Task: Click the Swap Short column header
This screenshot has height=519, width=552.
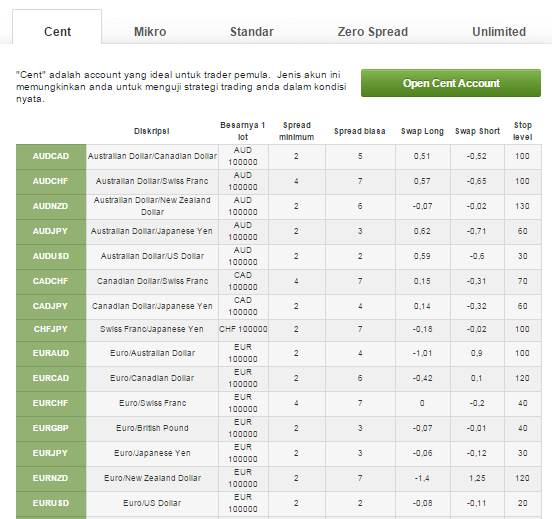Action: [x=477, y=131]
